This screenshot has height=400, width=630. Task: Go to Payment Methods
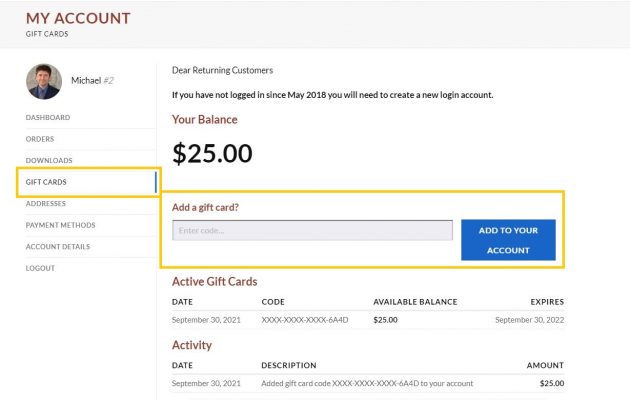[61, 225]
